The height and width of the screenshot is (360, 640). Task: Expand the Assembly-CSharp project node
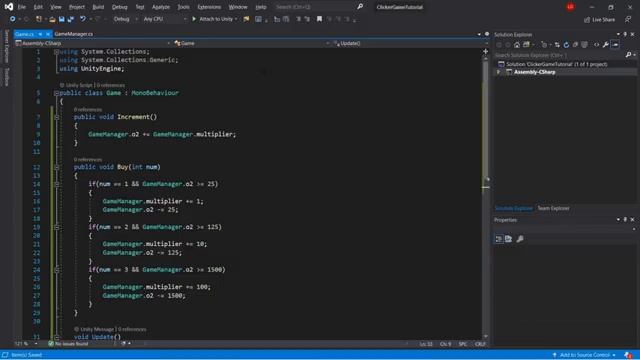(x=498, y=72)
